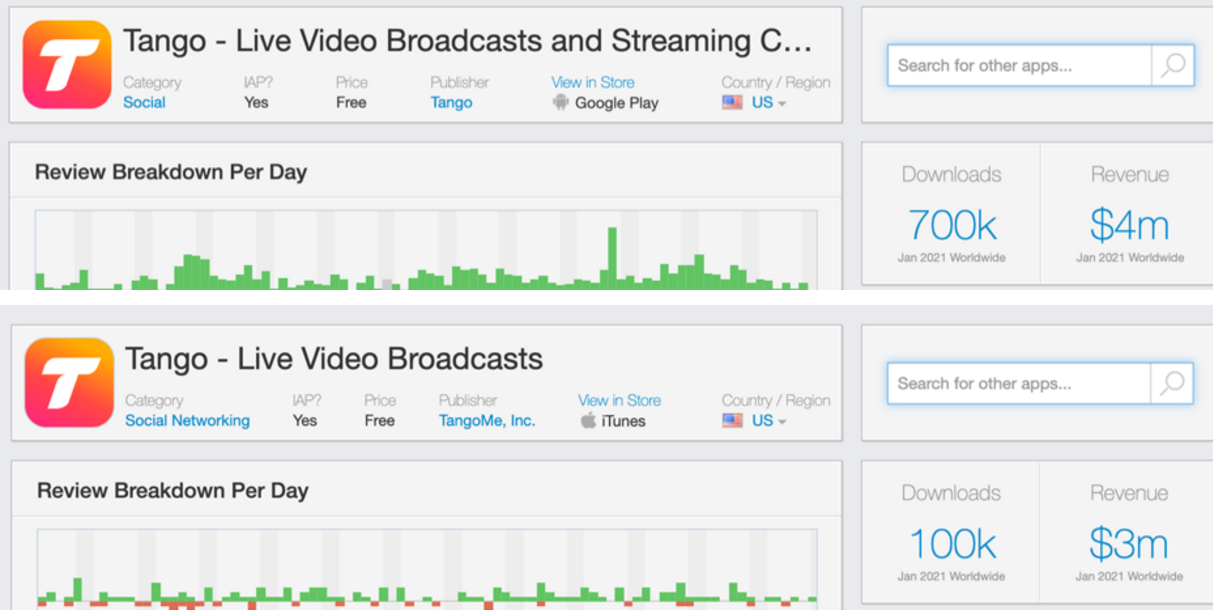This screenshot has width=1213, height=611.
Task: Open the Social Networking category link
Action: click(x=187, y=420)
